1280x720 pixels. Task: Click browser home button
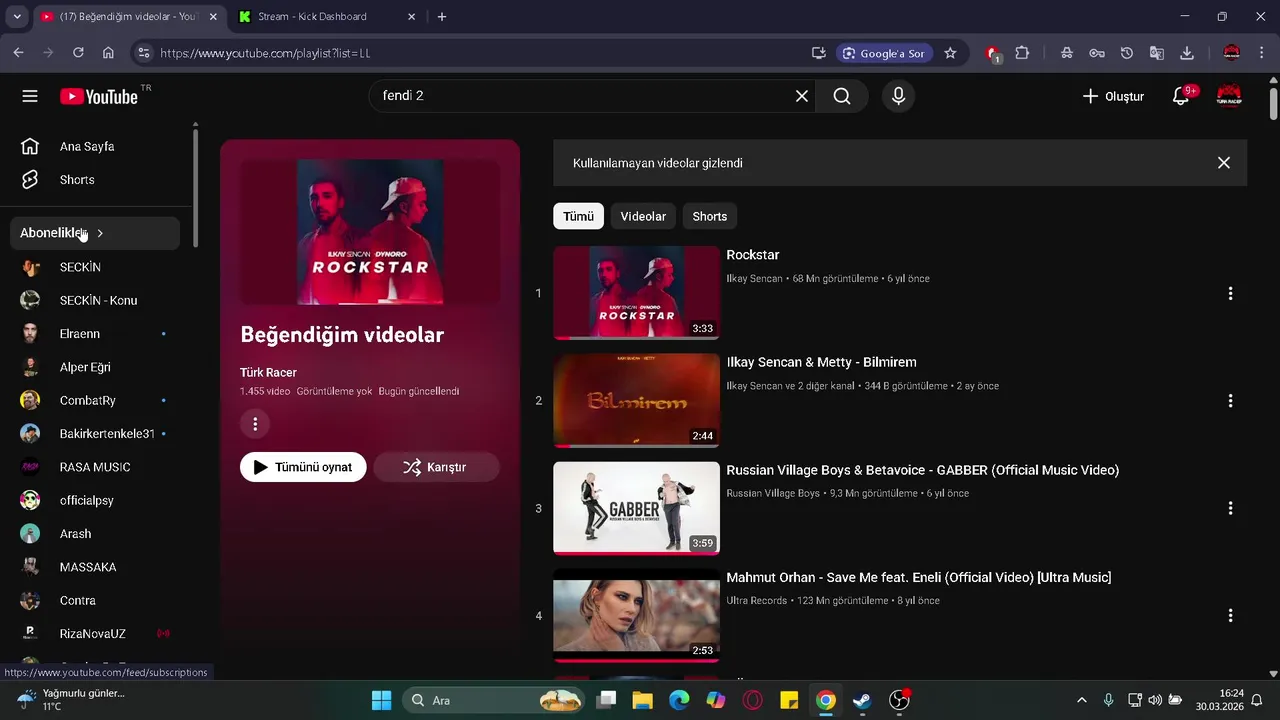108,53
